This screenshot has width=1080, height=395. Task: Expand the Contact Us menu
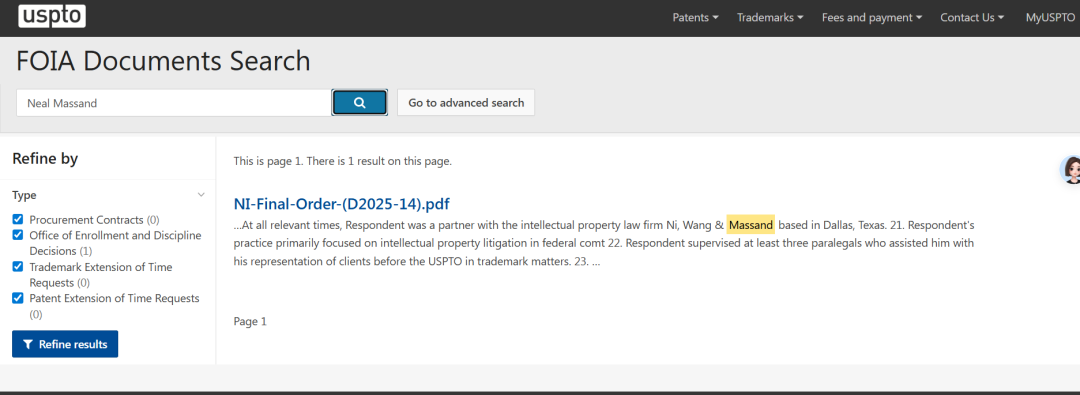click(x=972, y=18)
